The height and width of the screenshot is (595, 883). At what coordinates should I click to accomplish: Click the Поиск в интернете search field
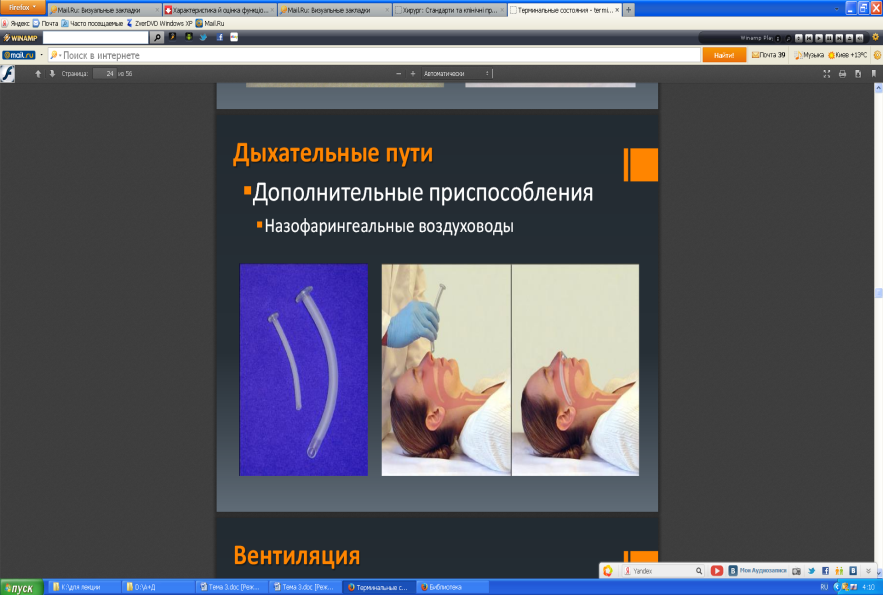tap(373, 55)
